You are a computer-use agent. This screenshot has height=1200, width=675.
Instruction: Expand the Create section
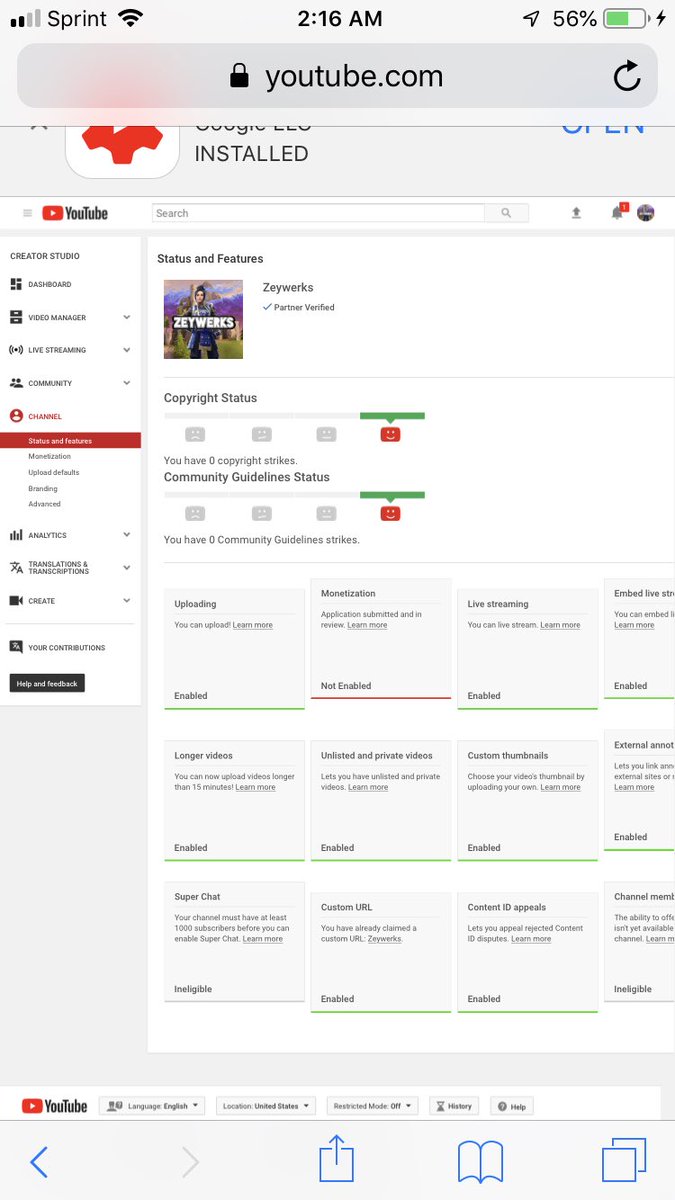(126, 600)
